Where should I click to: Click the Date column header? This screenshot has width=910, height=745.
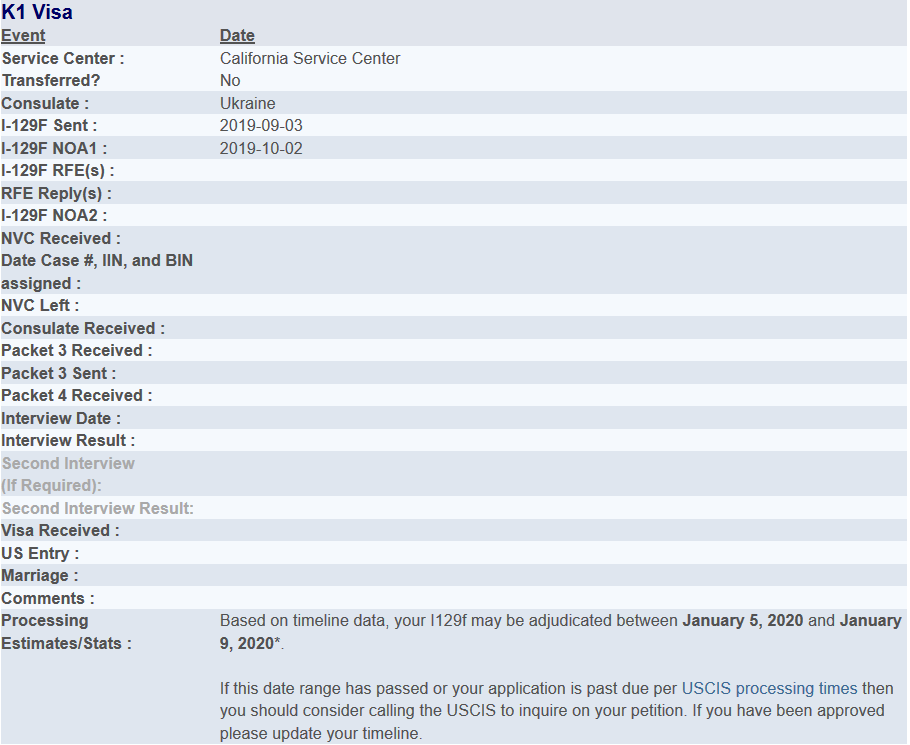(237, 35)
